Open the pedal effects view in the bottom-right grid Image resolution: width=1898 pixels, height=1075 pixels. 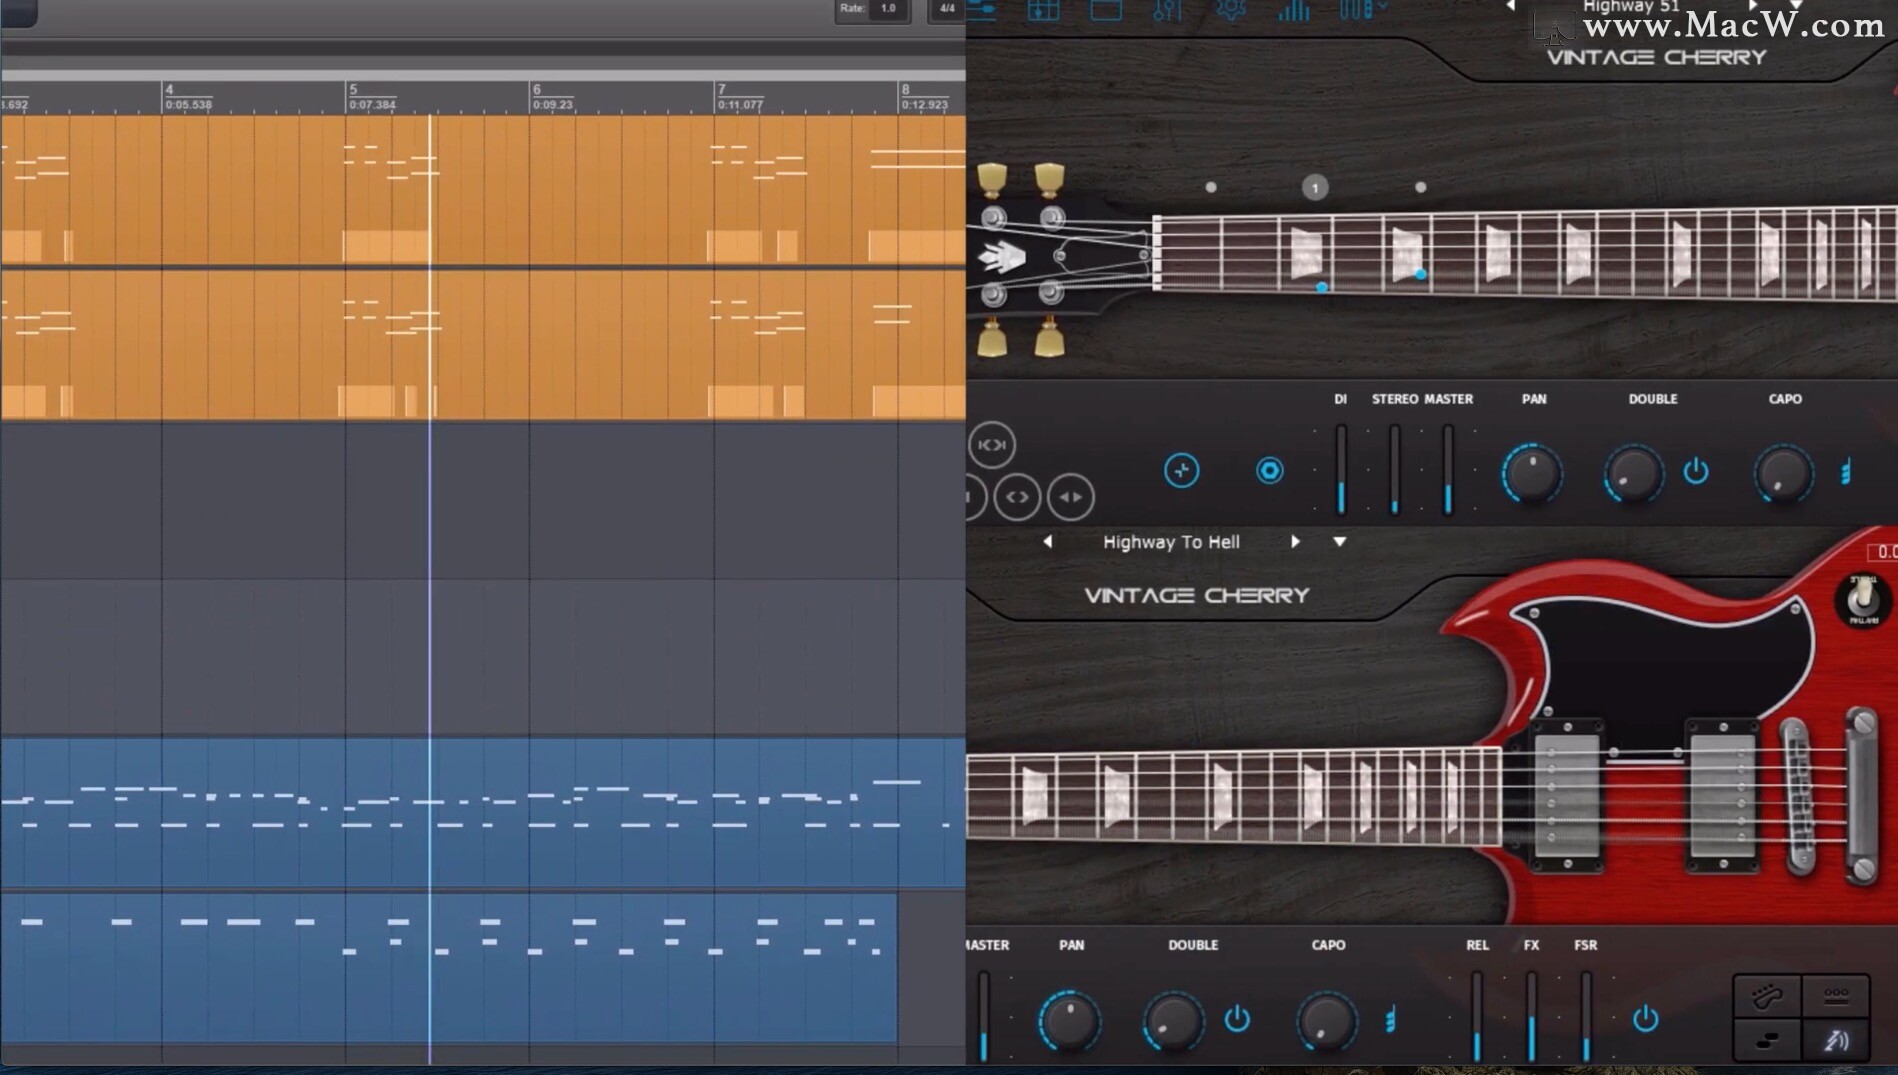pos(1767,1040)
